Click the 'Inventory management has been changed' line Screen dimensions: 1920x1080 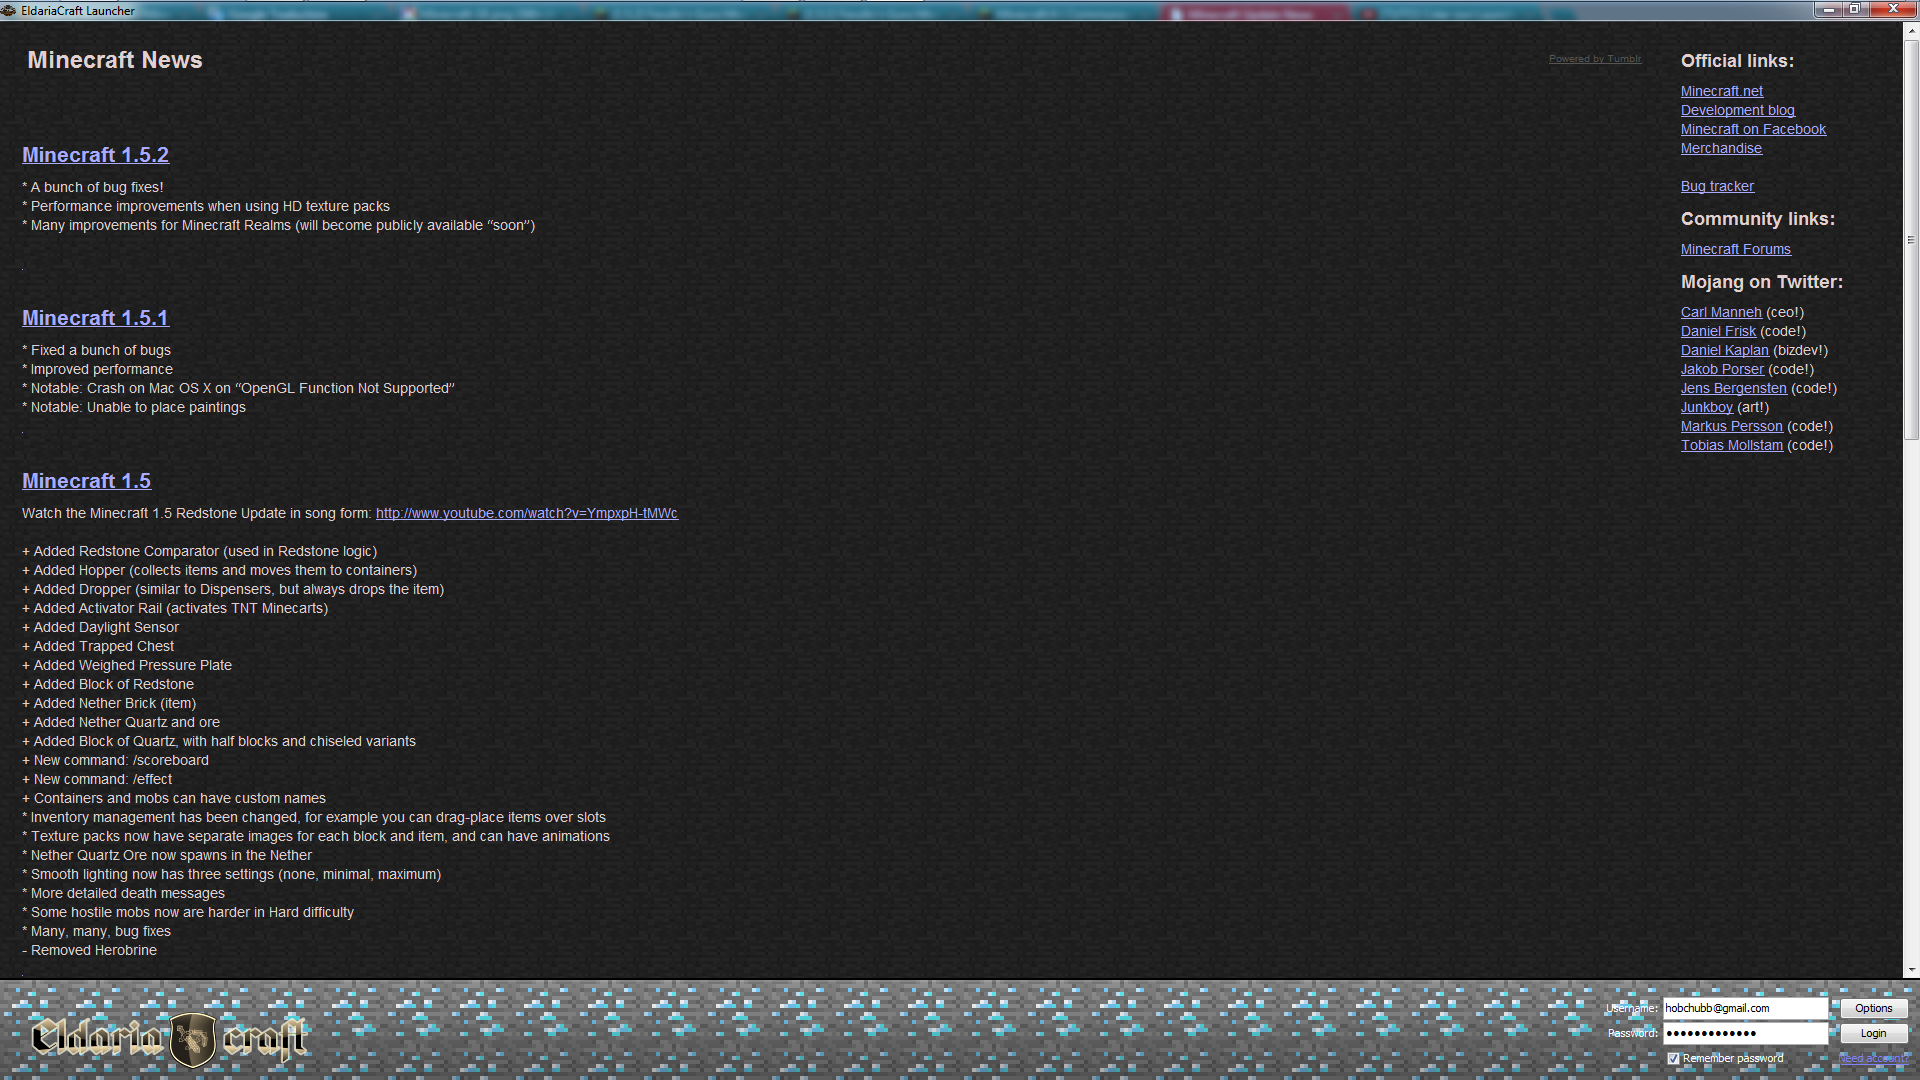[x=314, y=817]
